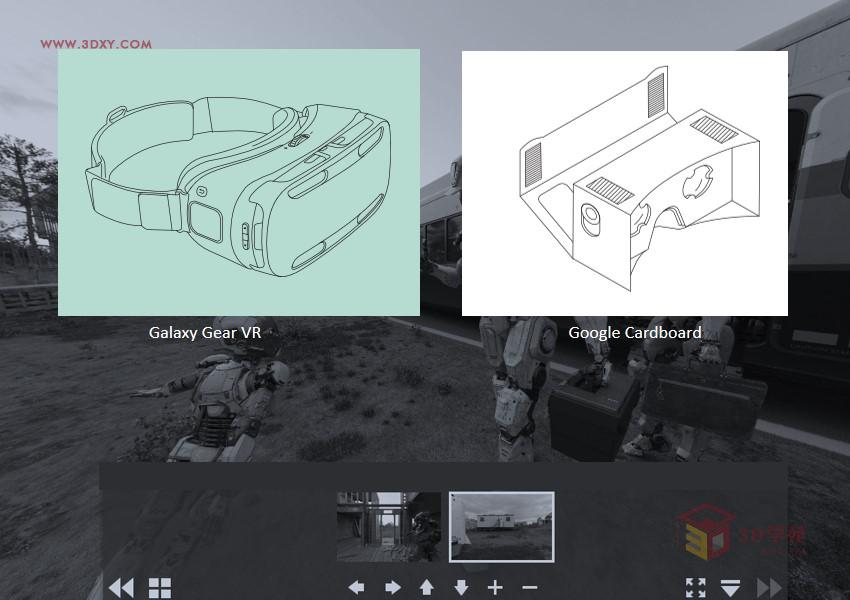Select the Google Cardboard headset option
The width and height of the screenshot is (850, 600).
(x=624, y=182)
